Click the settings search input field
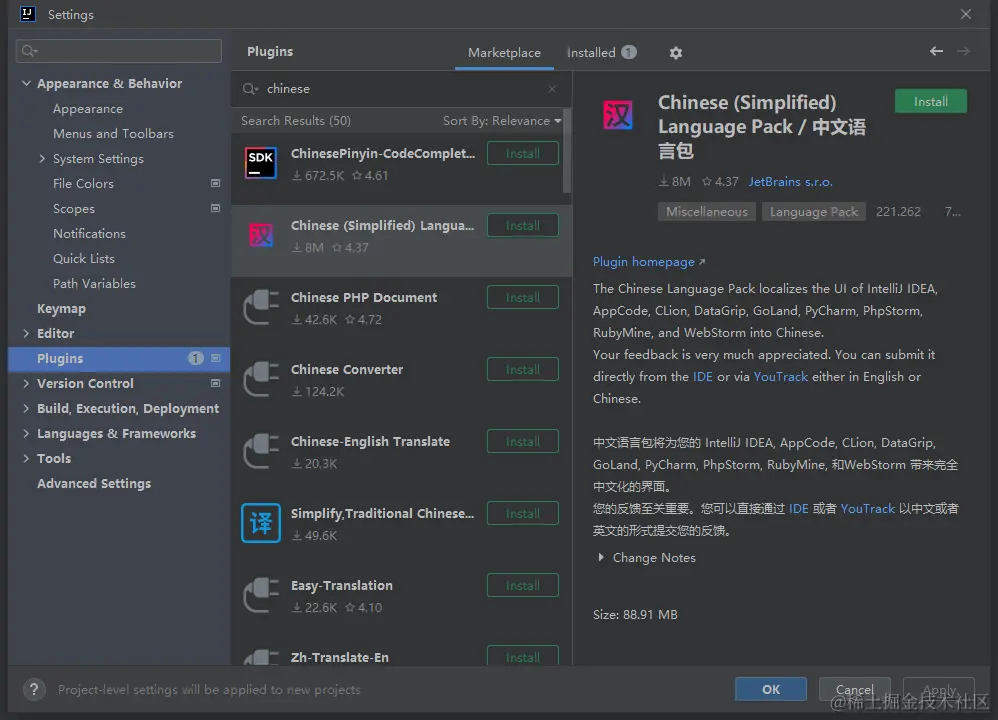 119,51
